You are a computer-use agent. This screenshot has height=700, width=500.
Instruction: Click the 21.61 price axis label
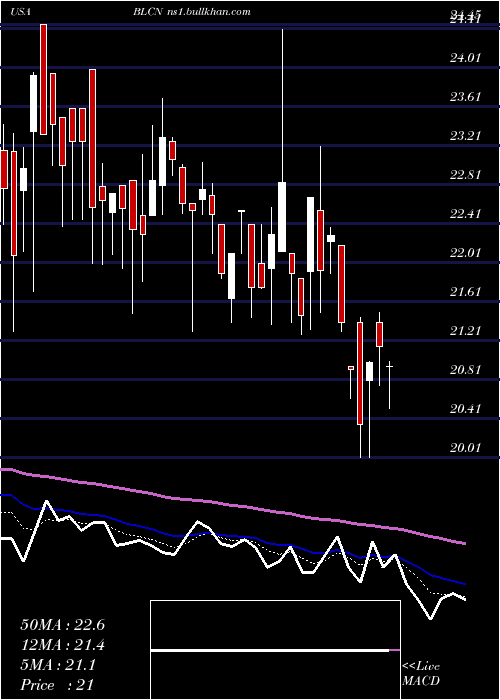coord(465,292)
